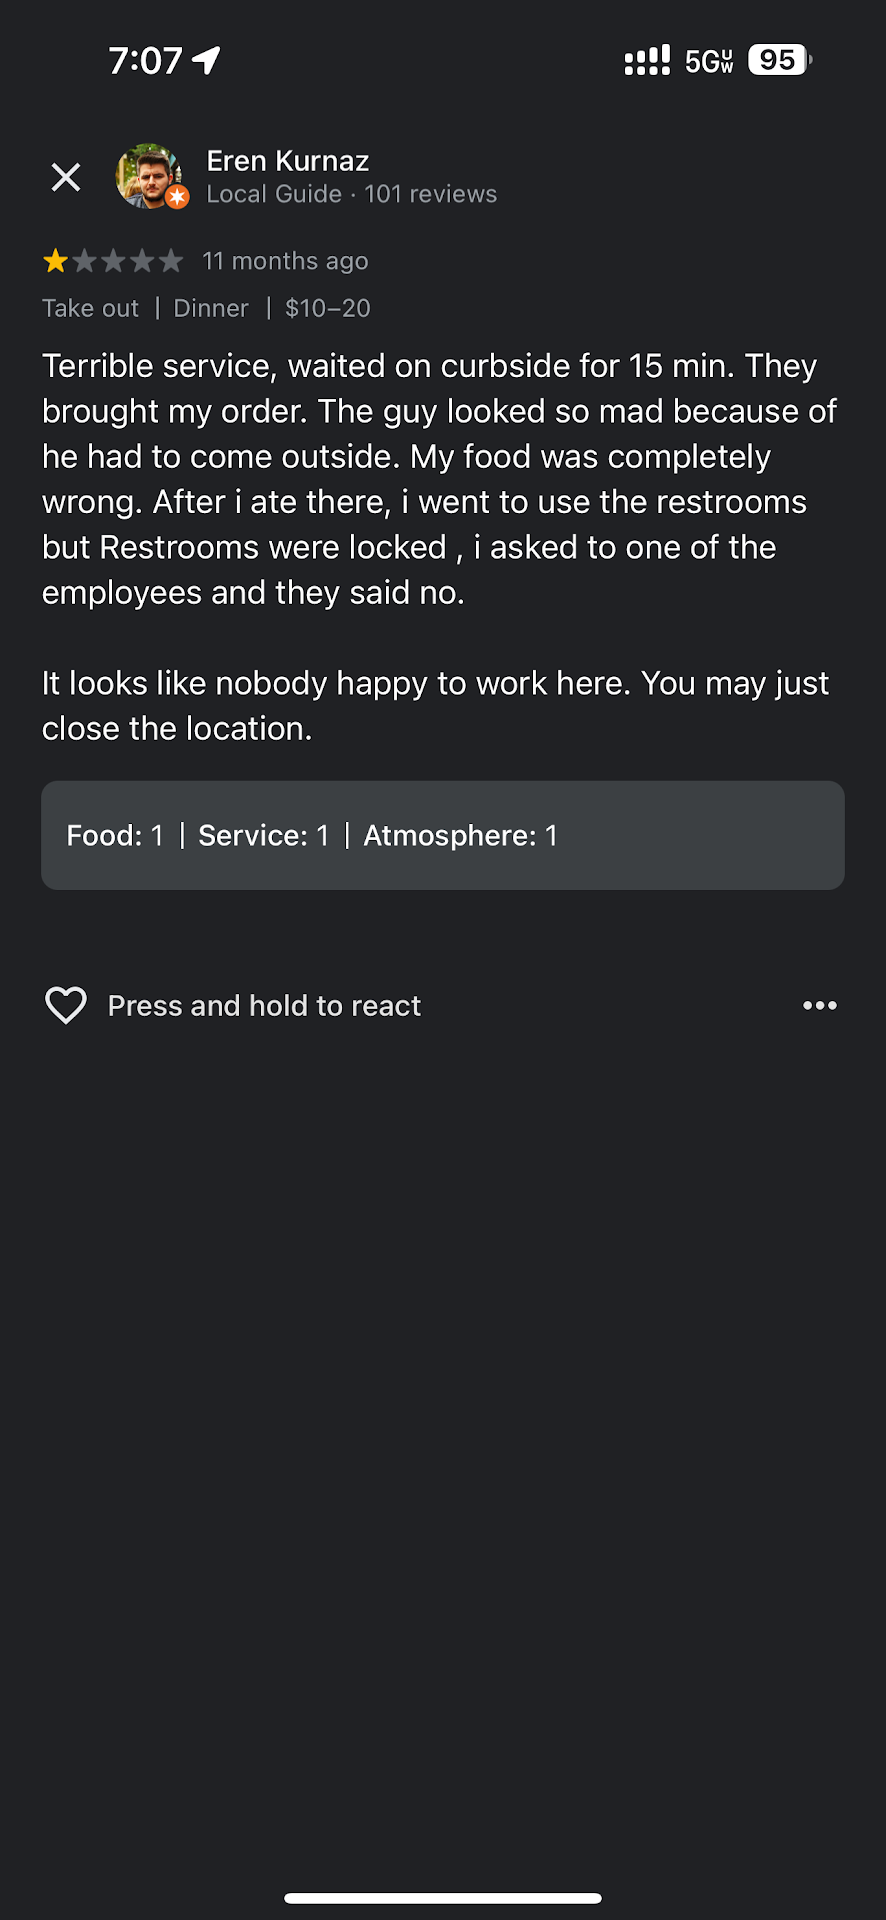Open reviewer name Eren Kurnaz
Screen dimensions: 886x1920
tap(288, 161)
